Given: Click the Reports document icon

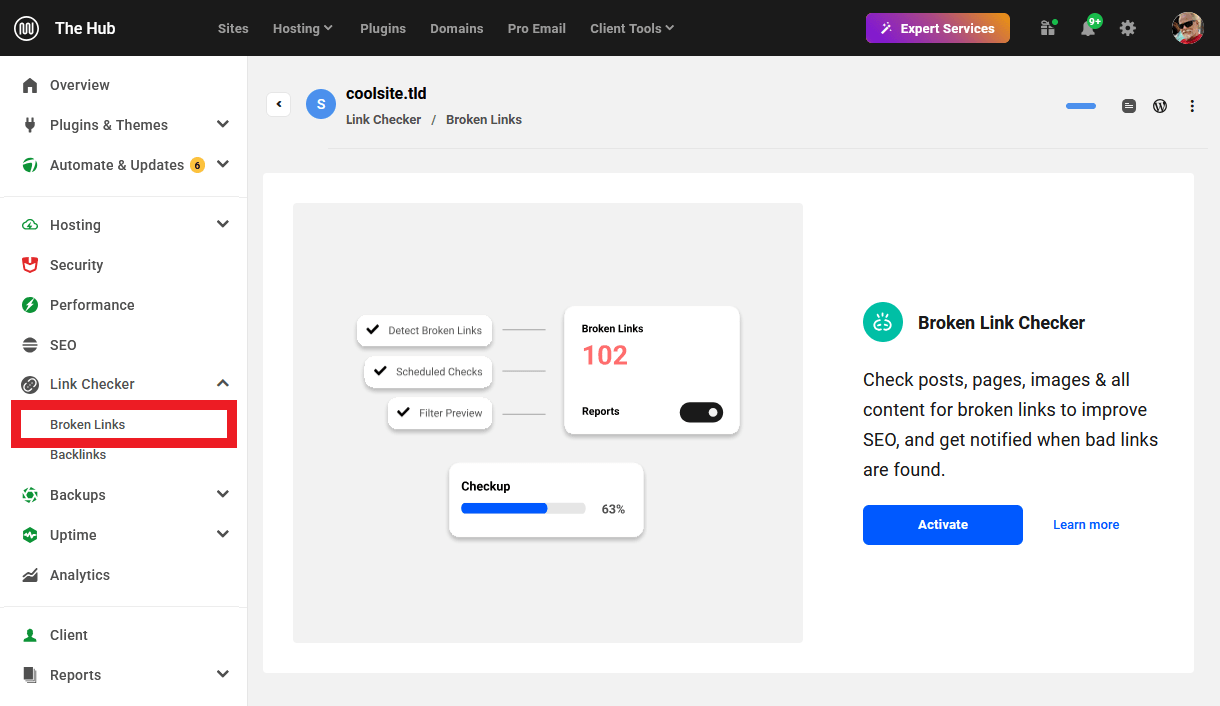Looking at the screenshot, I should [x=30, y=675].
